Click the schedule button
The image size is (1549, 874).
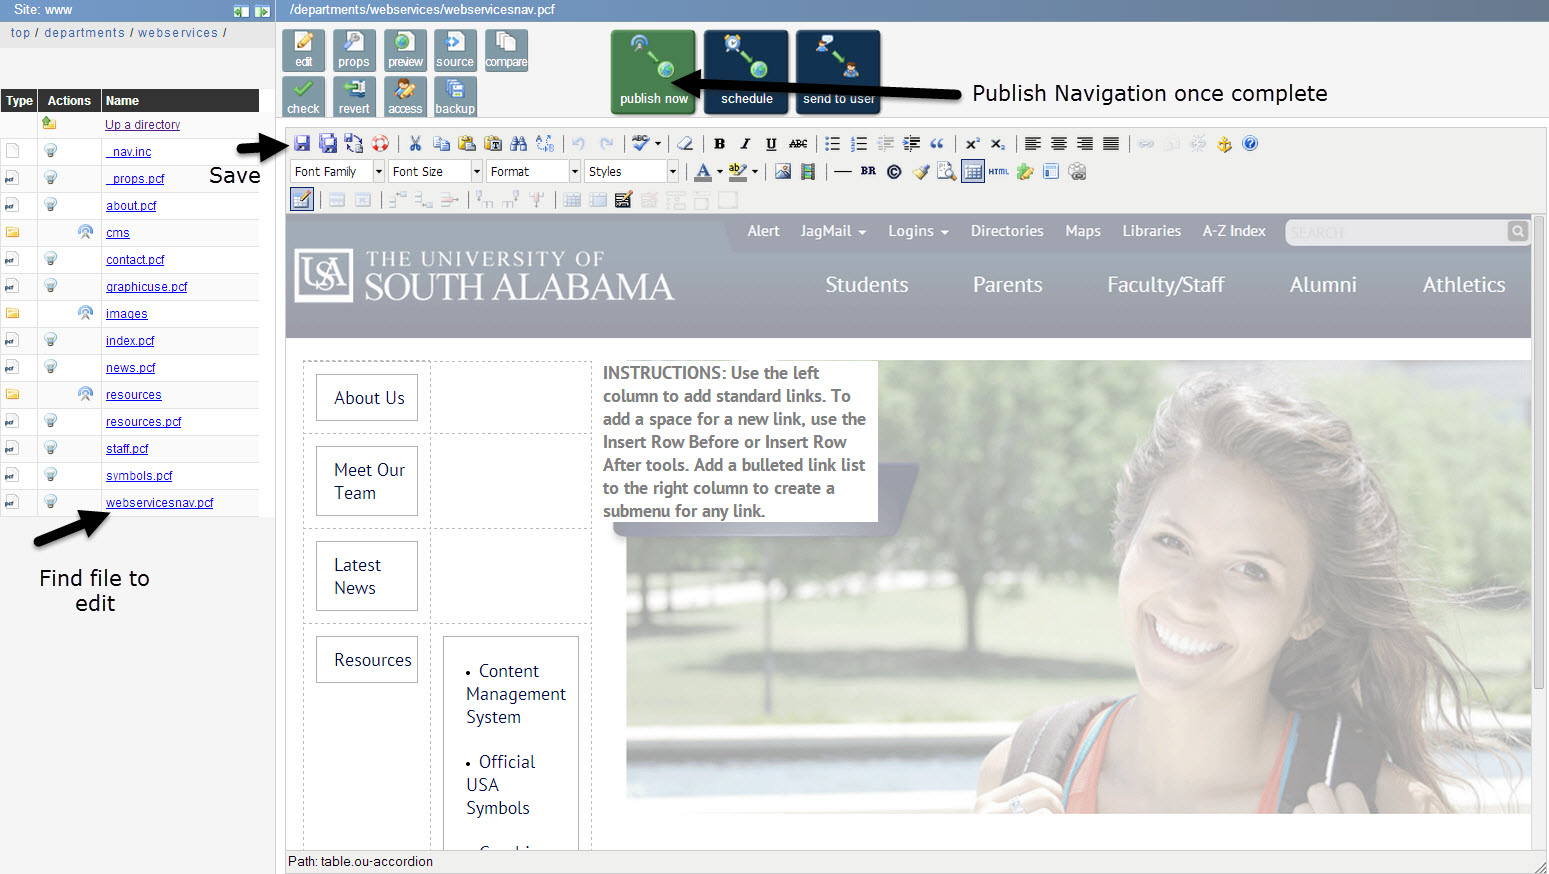pos(746,70)
